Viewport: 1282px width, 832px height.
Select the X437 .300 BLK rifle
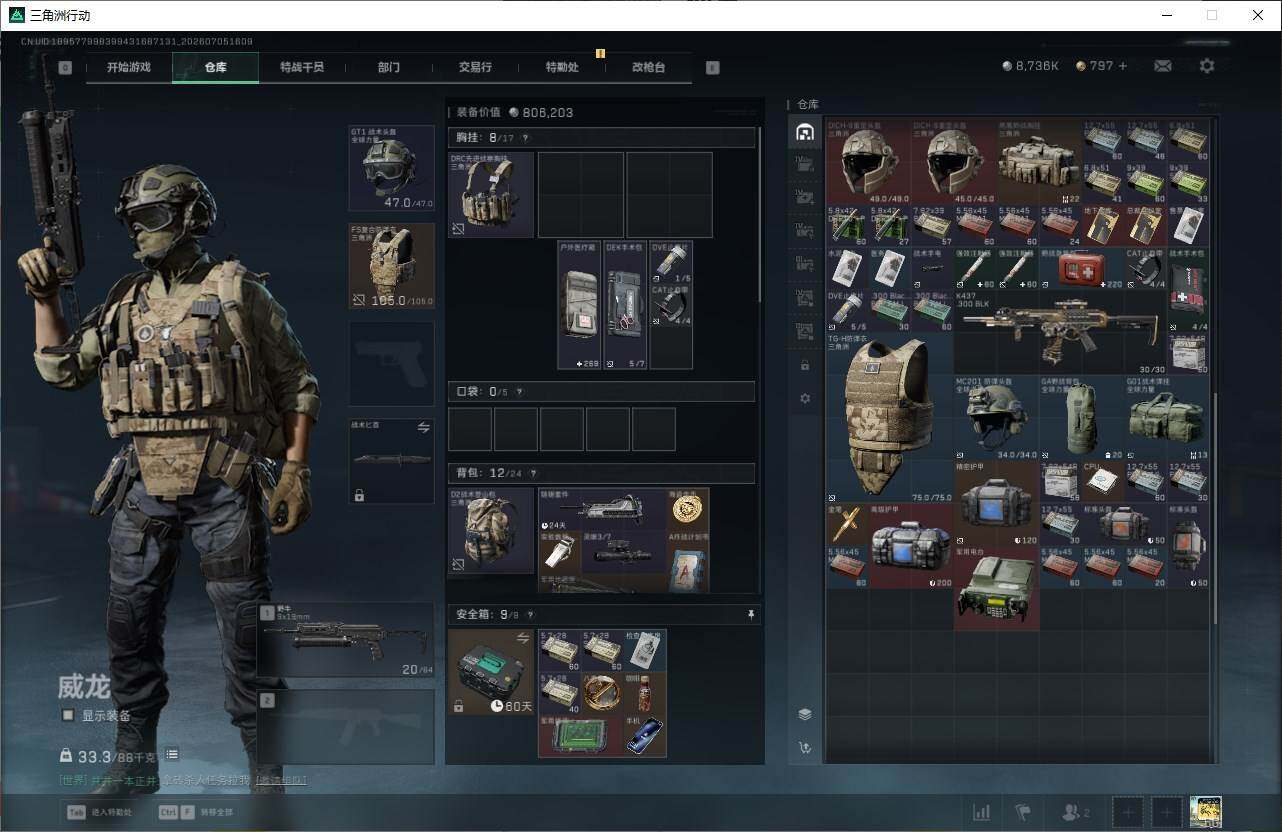[1060, 333]
